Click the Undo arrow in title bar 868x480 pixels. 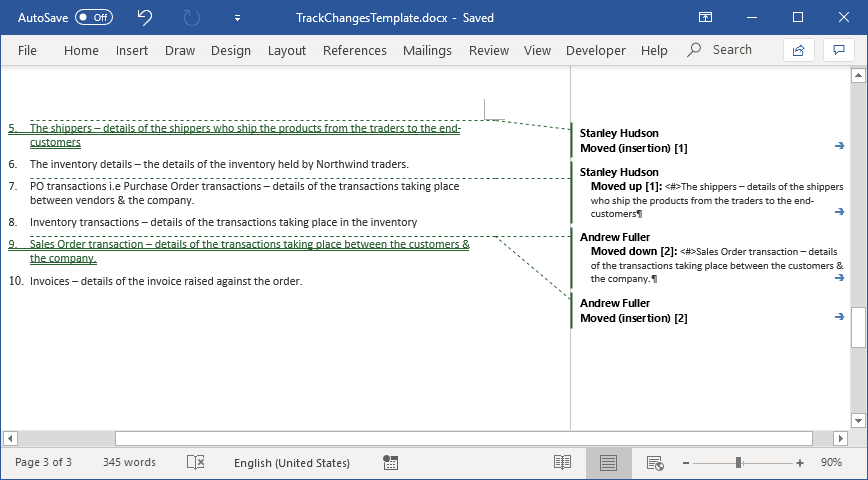click(145, 17)
